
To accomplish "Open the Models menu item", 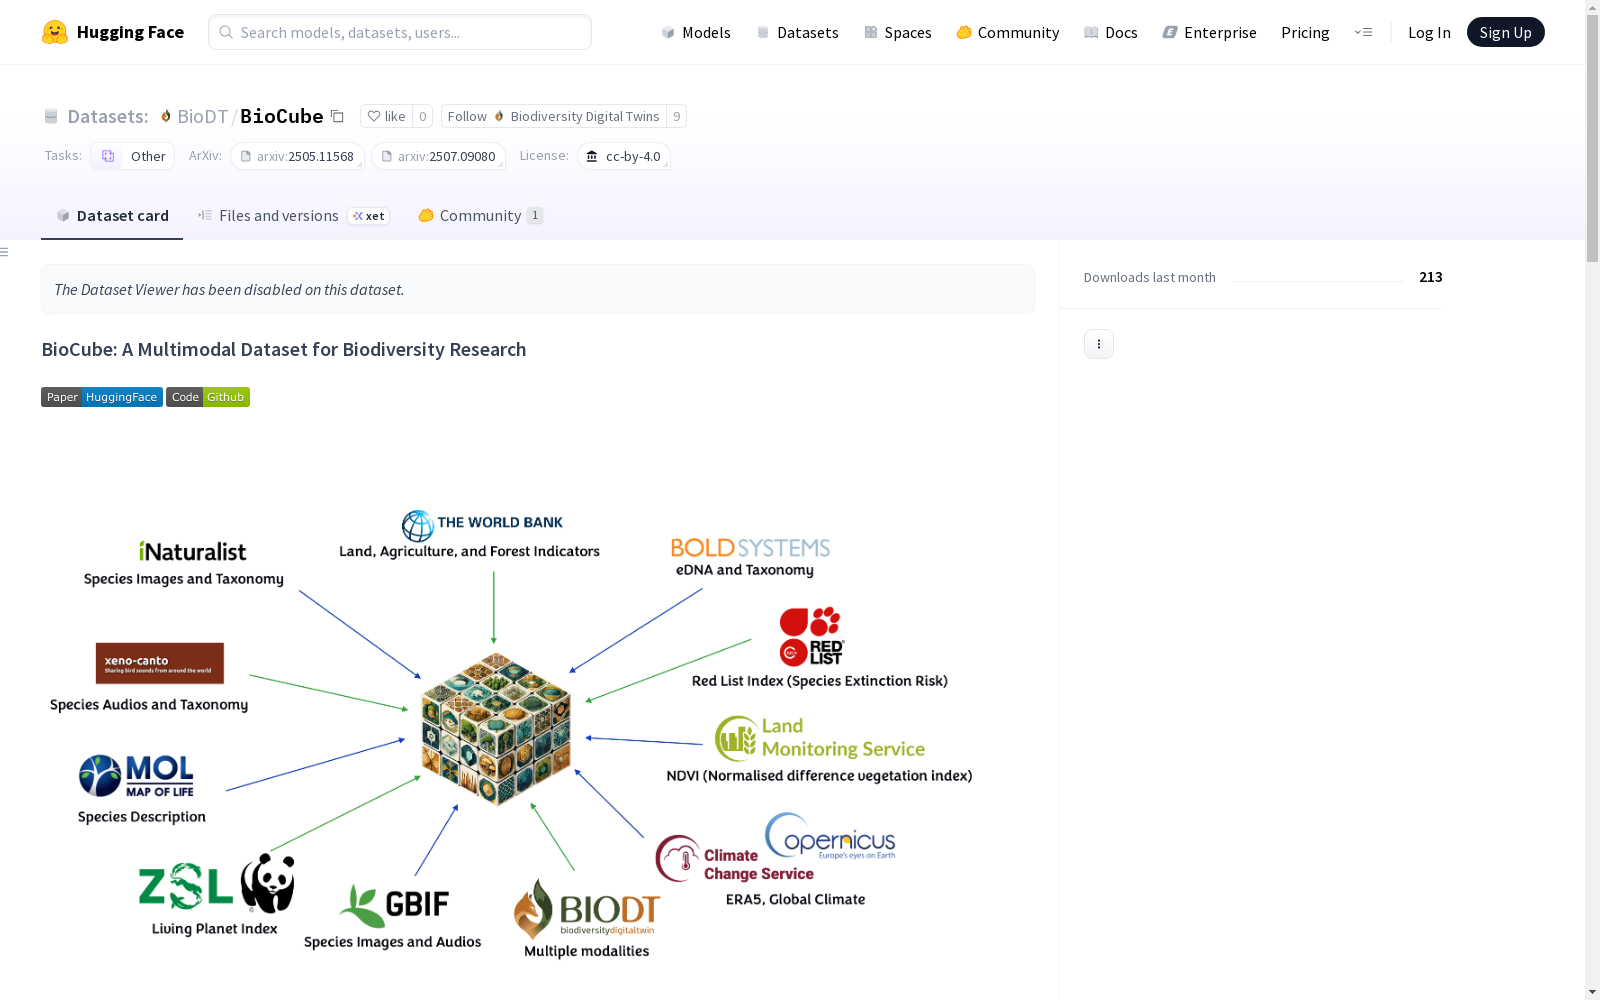I will coord(696,32).
